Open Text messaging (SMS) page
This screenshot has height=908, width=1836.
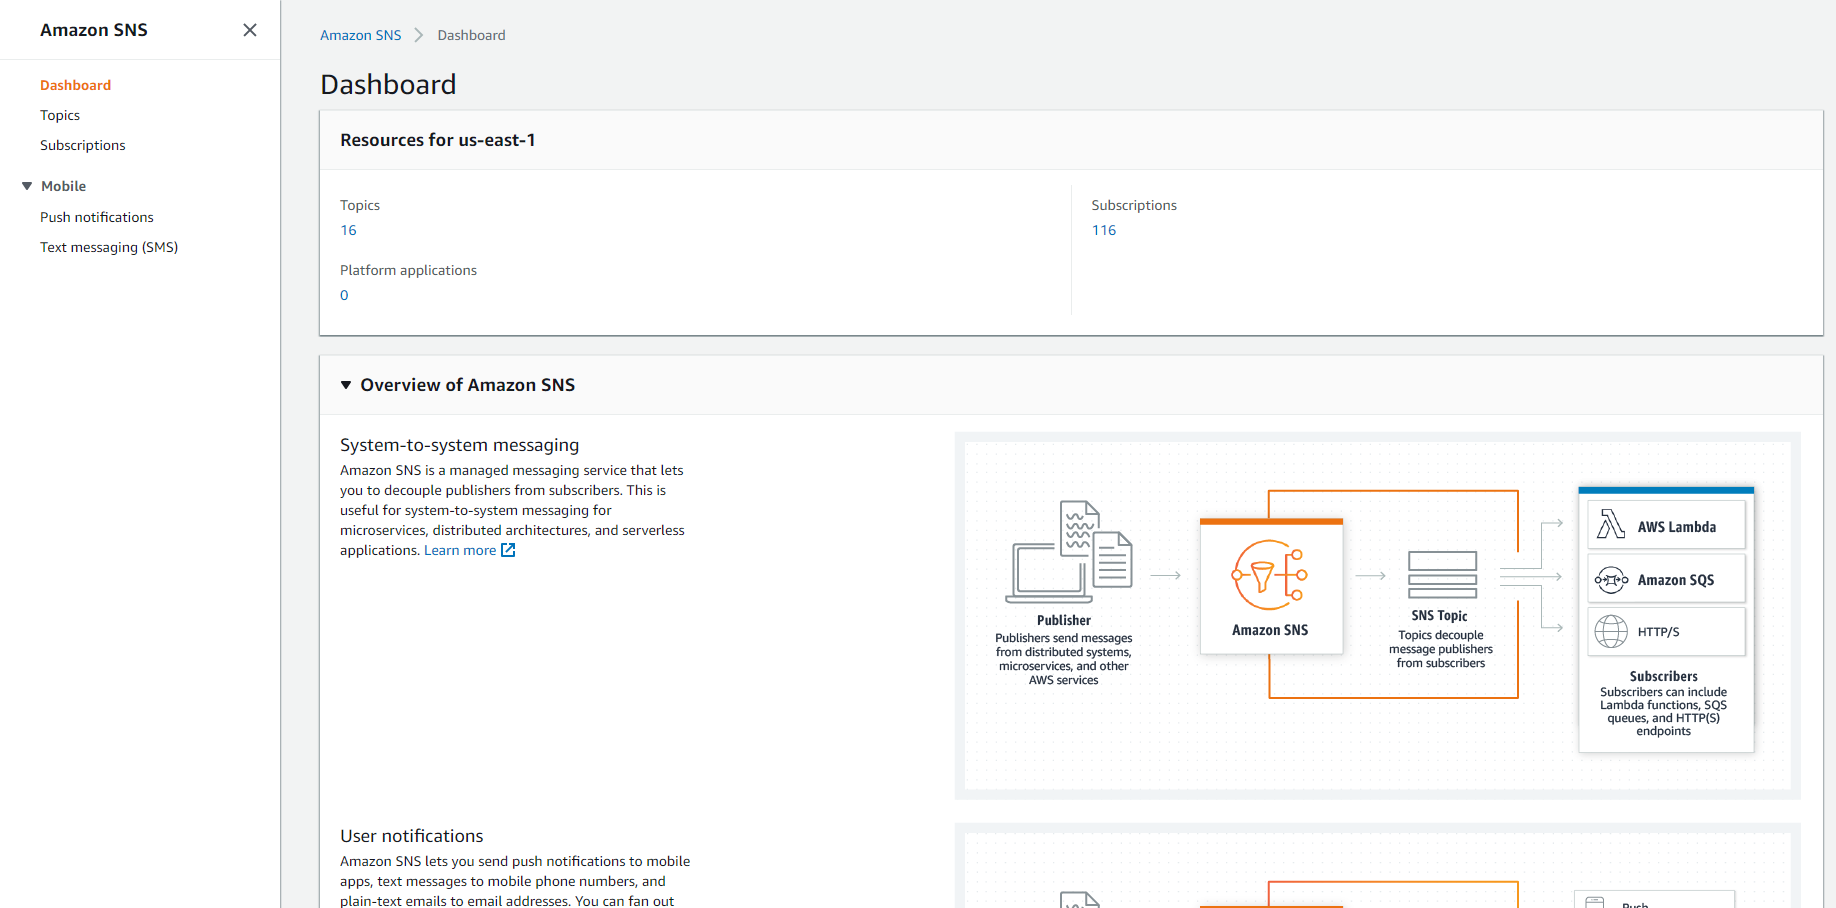coord(109,247)
